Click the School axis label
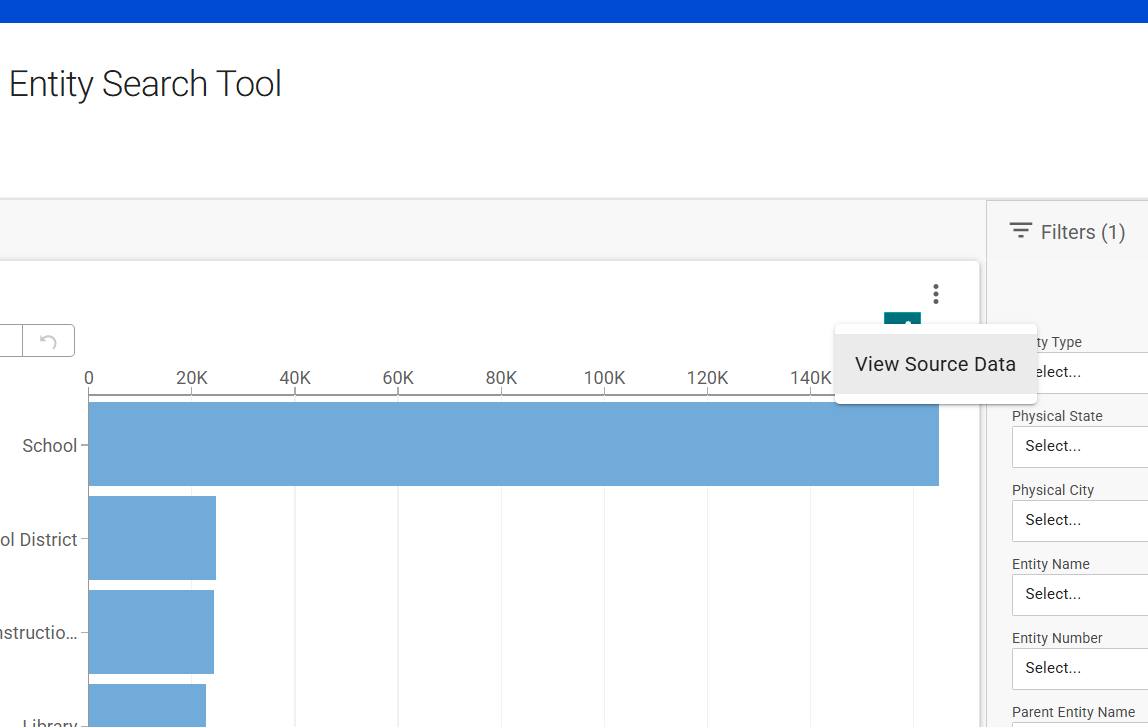This screenshot has height=727, width=1148. click(x=49, y=446)
